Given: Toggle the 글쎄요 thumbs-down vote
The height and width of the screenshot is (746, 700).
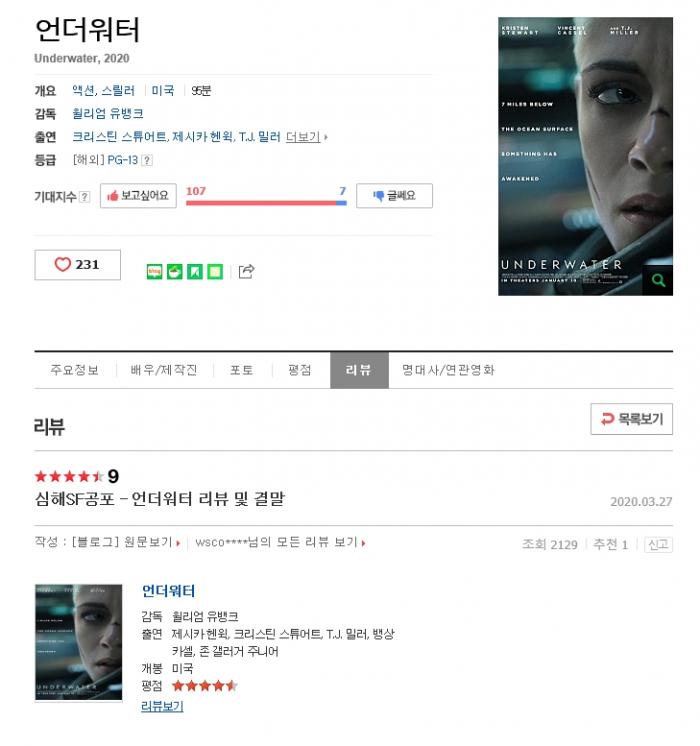Looking at the screenshot, I should (x=394, y=196).
